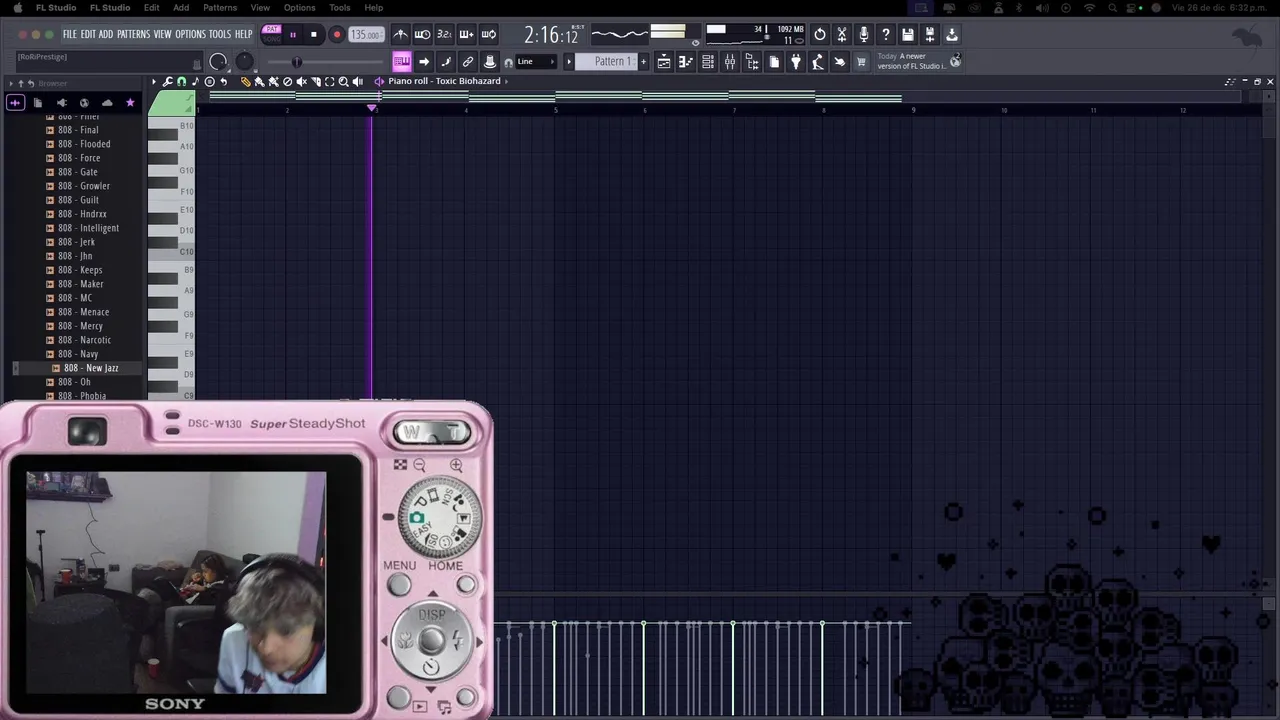Toggle the record button
Viewport: 1280px width, 720px height.
click(337, 35)
